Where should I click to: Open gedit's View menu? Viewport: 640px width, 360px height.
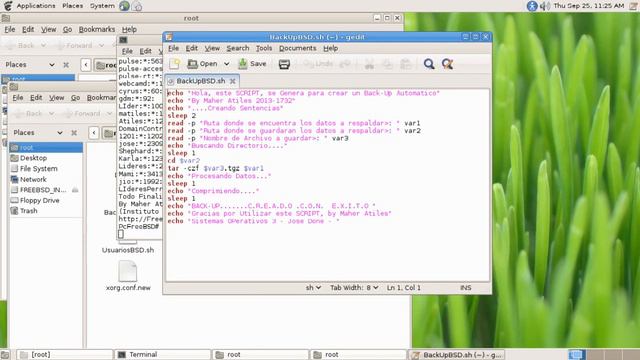coord(212,48)
